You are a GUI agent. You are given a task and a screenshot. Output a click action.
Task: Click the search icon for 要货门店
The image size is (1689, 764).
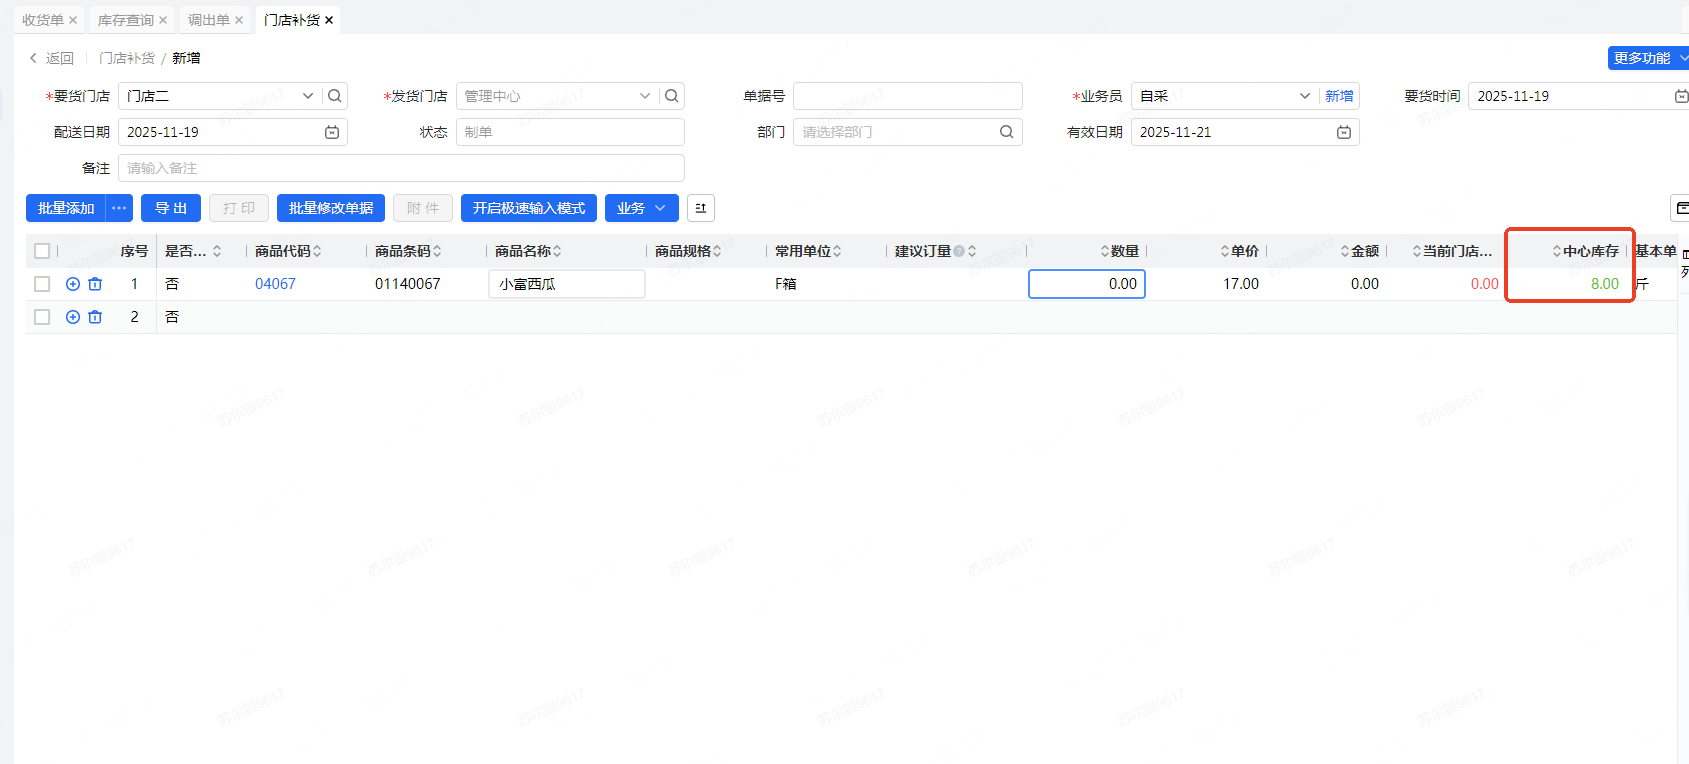(335, 96)
